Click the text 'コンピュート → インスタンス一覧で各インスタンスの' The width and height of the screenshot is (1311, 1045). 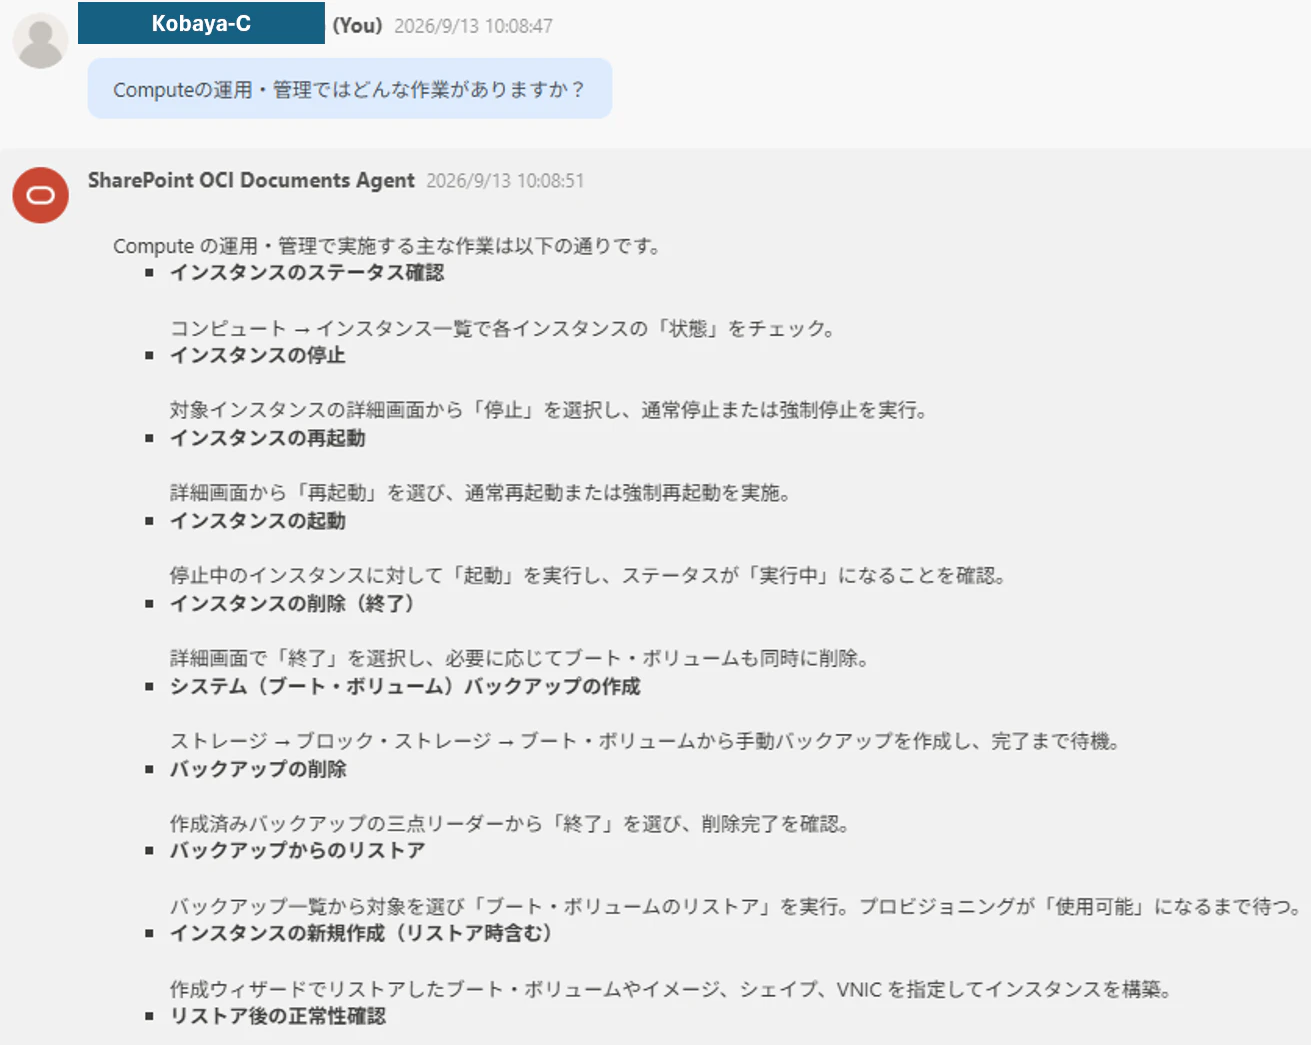409,328
